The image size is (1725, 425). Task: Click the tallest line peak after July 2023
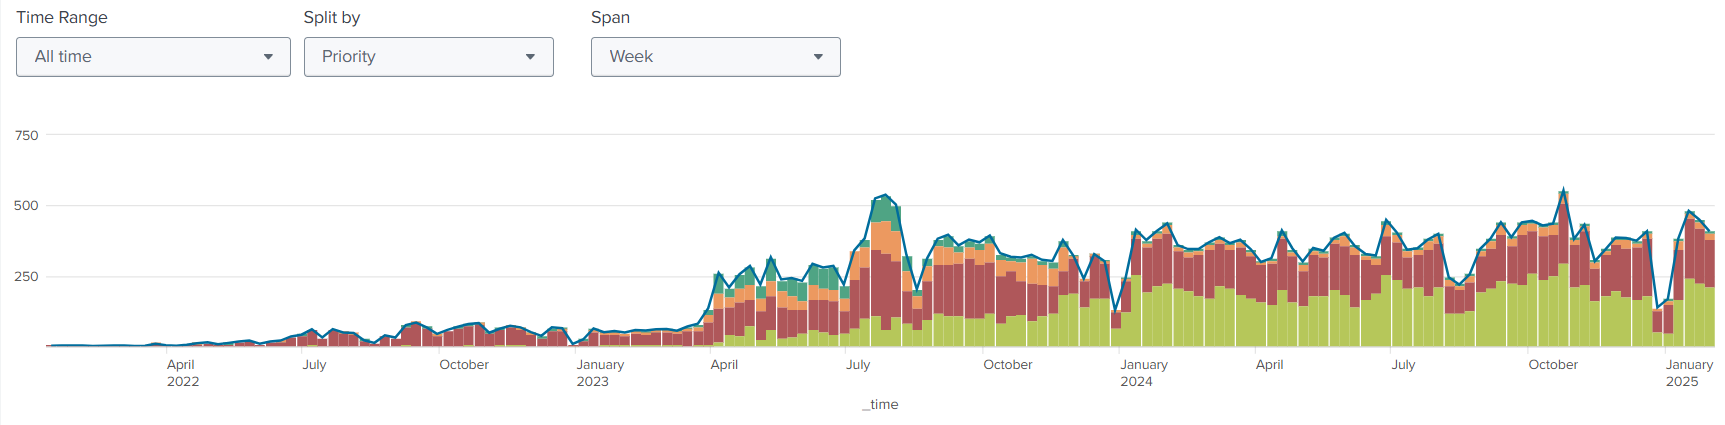886,195
